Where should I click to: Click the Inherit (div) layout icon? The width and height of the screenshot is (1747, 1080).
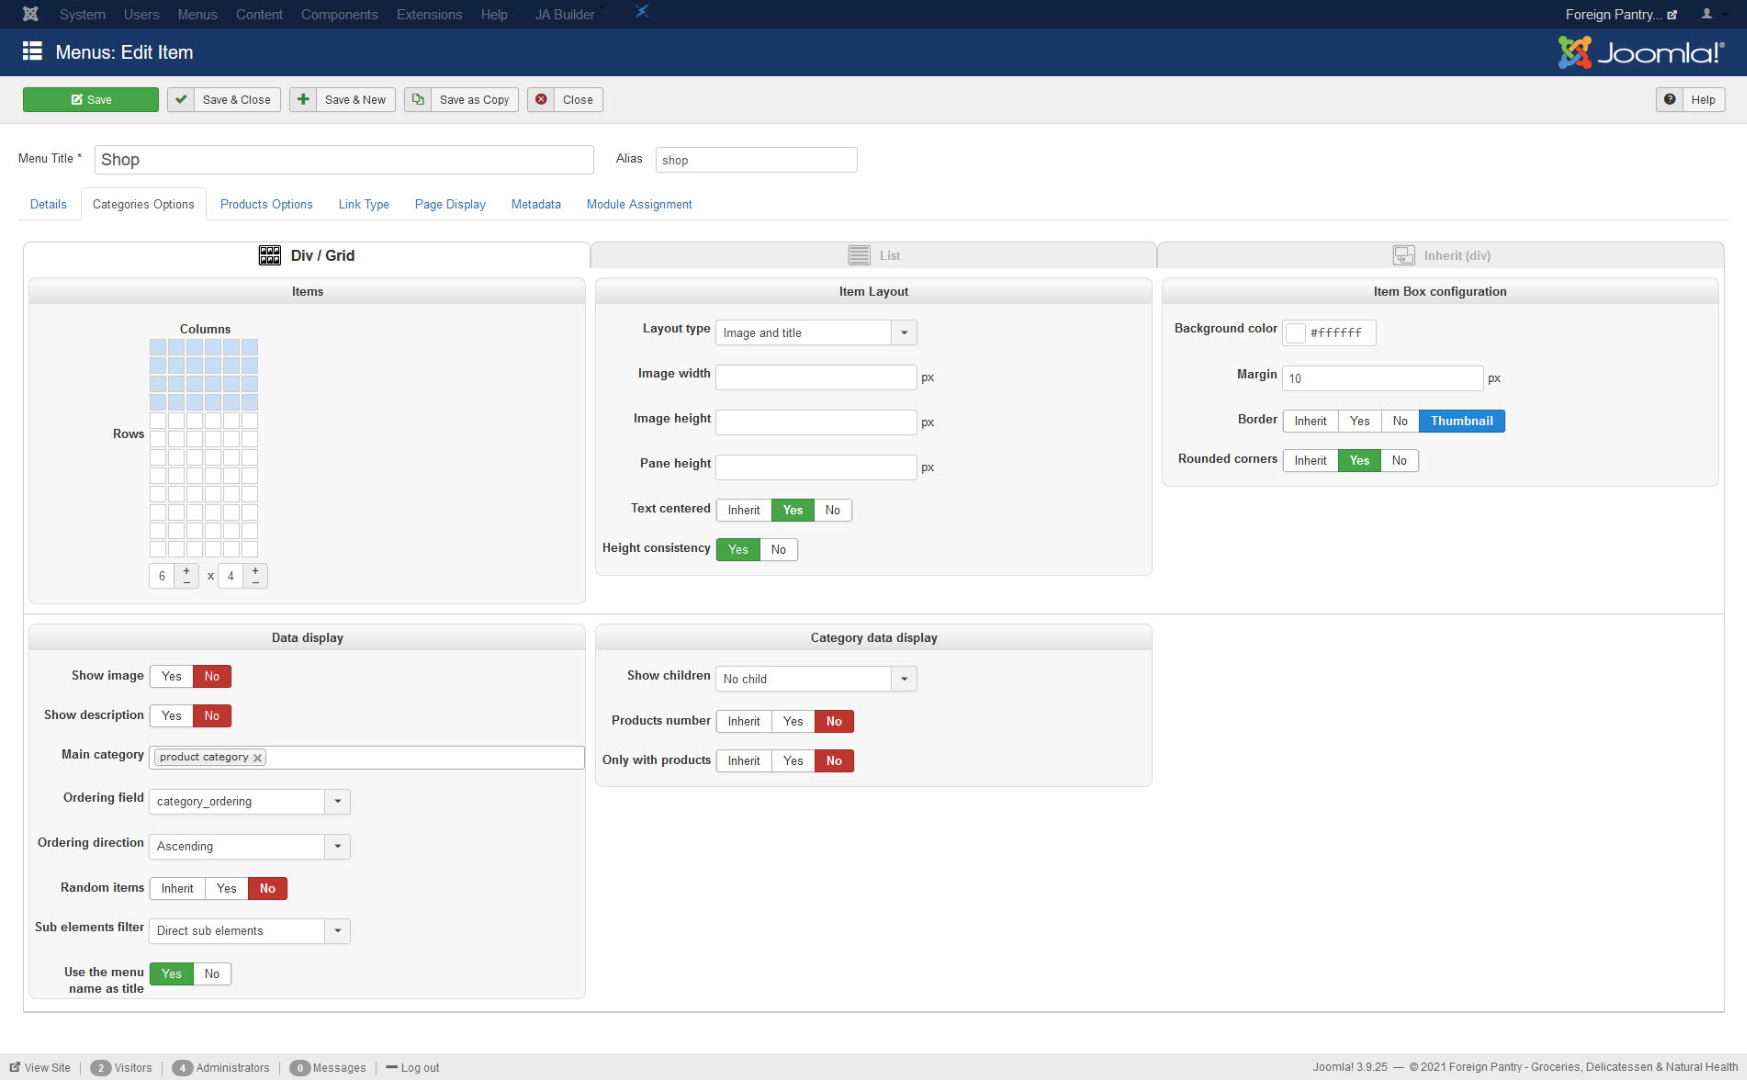point(1404,256)
